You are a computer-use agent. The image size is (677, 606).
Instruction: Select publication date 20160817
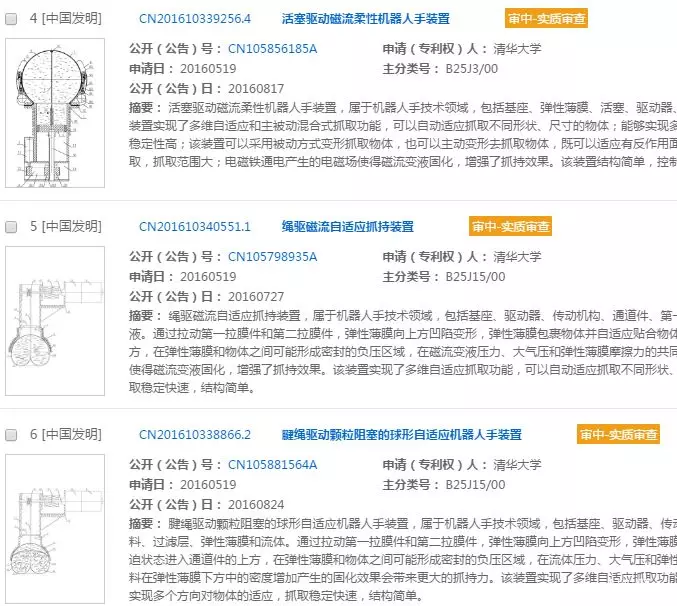tap(256, 89)
